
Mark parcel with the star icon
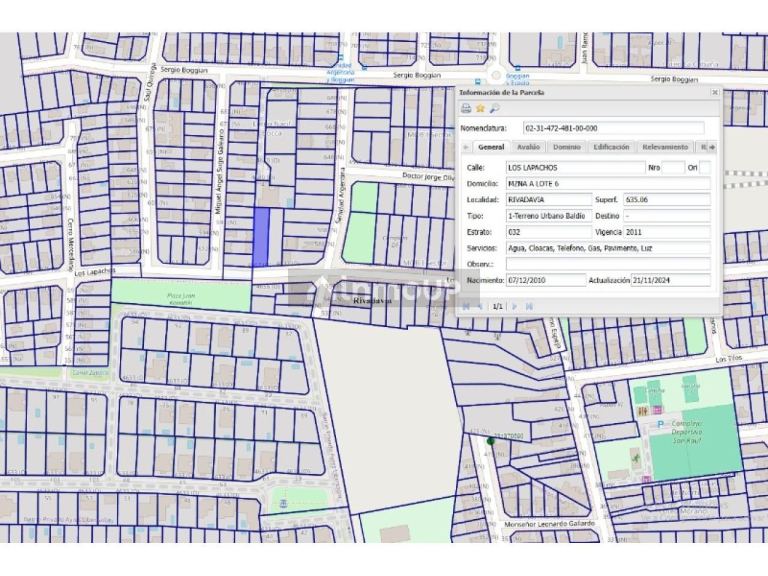pos(480,108)
